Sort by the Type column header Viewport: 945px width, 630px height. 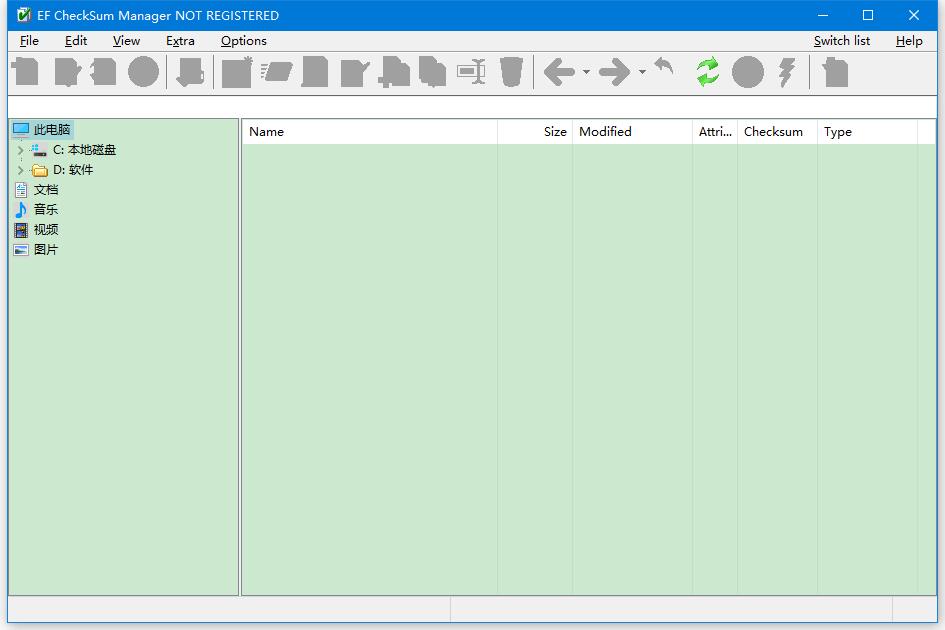click(868, 132)
